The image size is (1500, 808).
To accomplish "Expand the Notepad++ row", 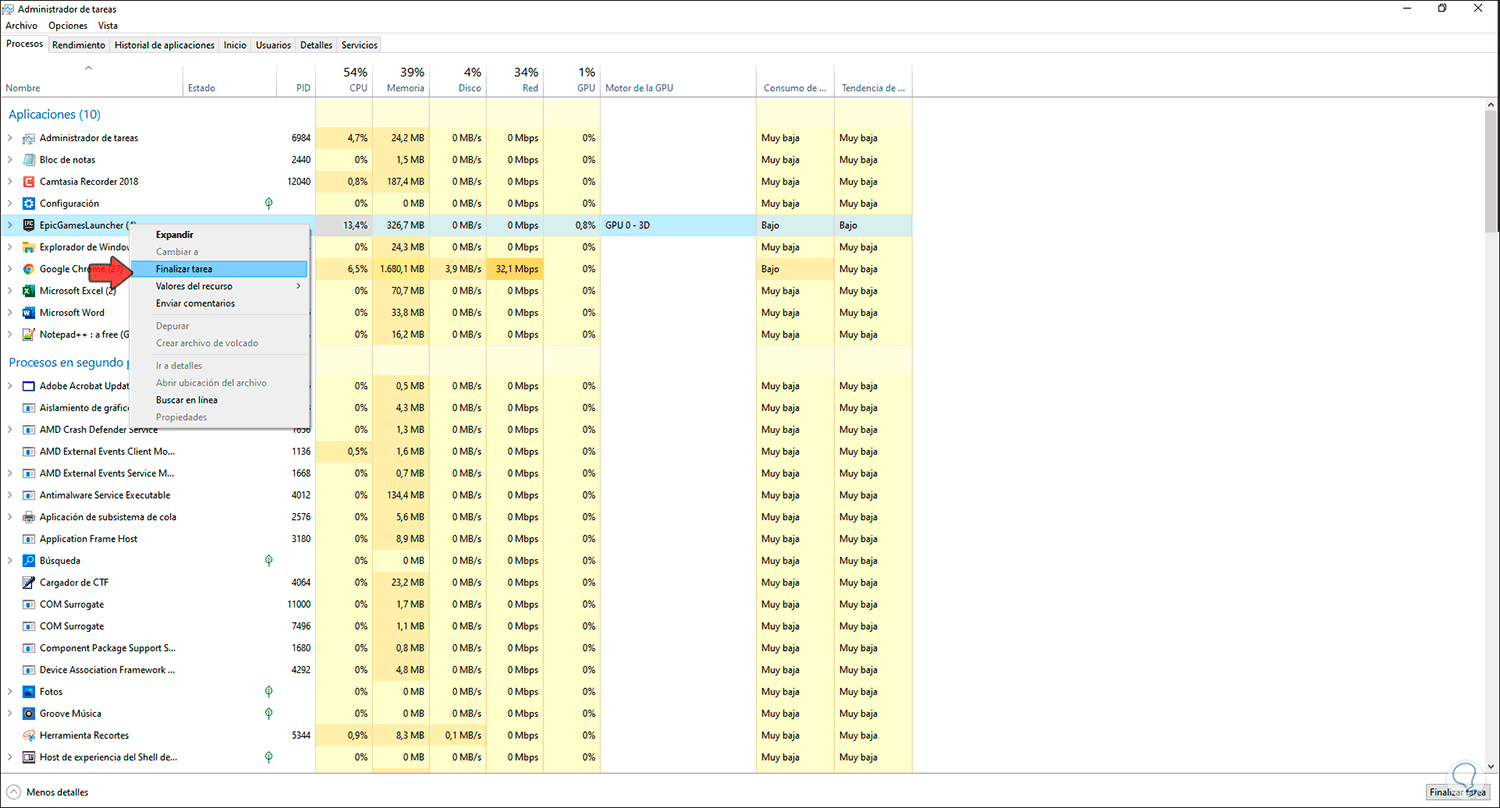I will (x=10, y=335).
